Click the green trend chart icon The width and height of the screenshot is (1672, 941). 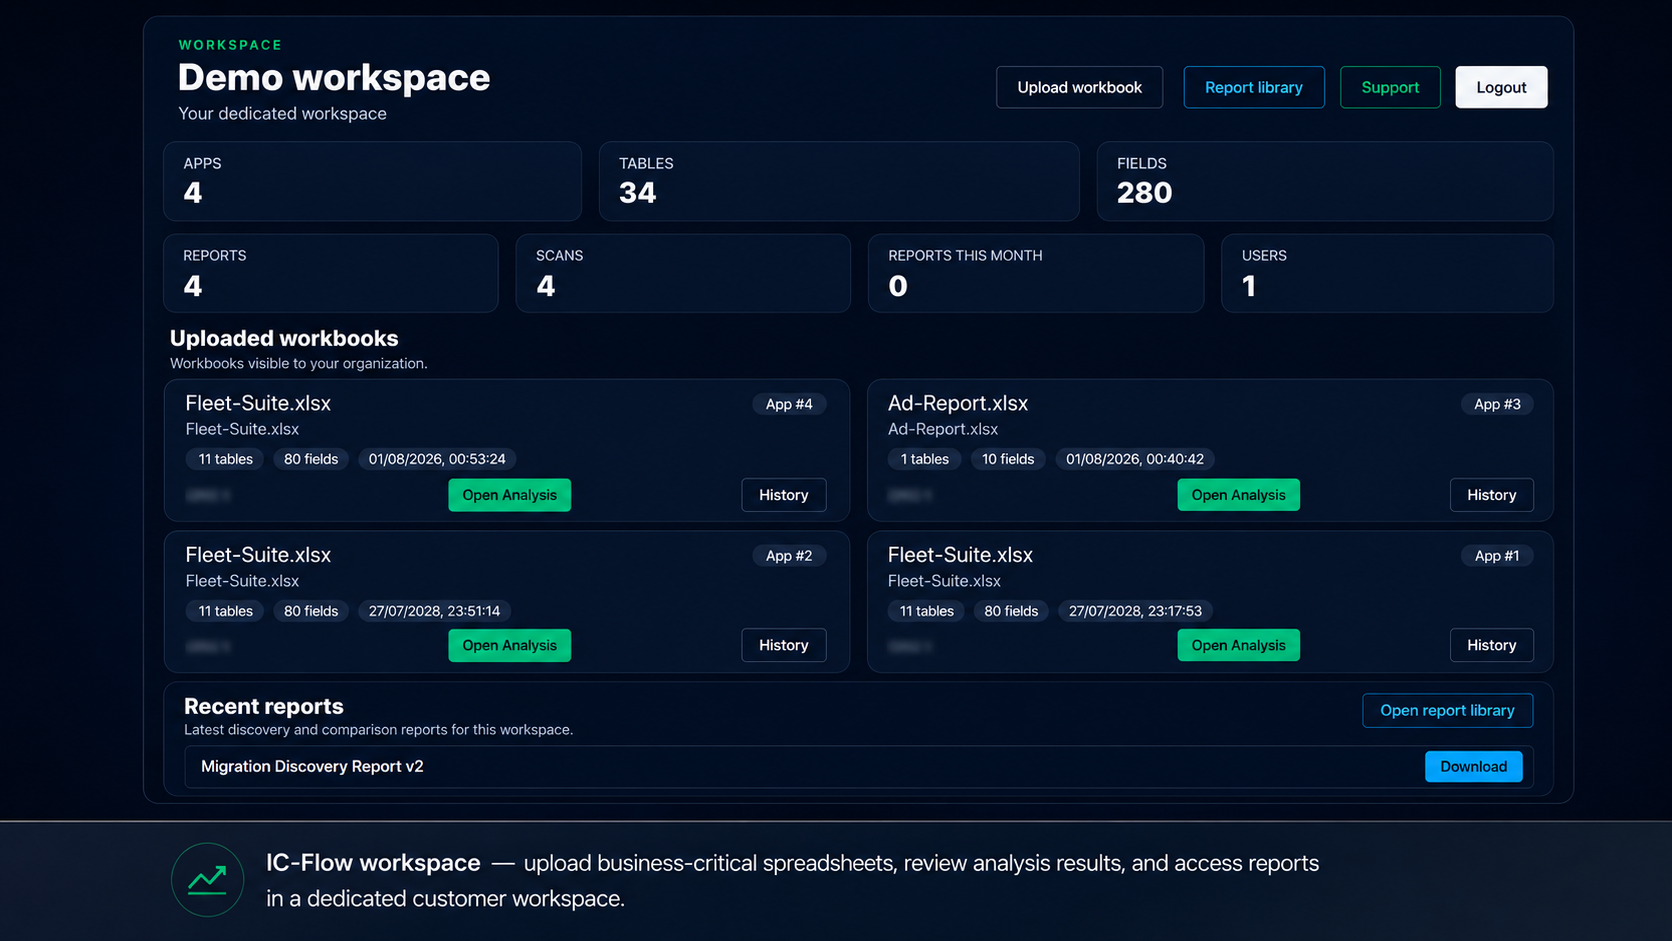[208, 880]
